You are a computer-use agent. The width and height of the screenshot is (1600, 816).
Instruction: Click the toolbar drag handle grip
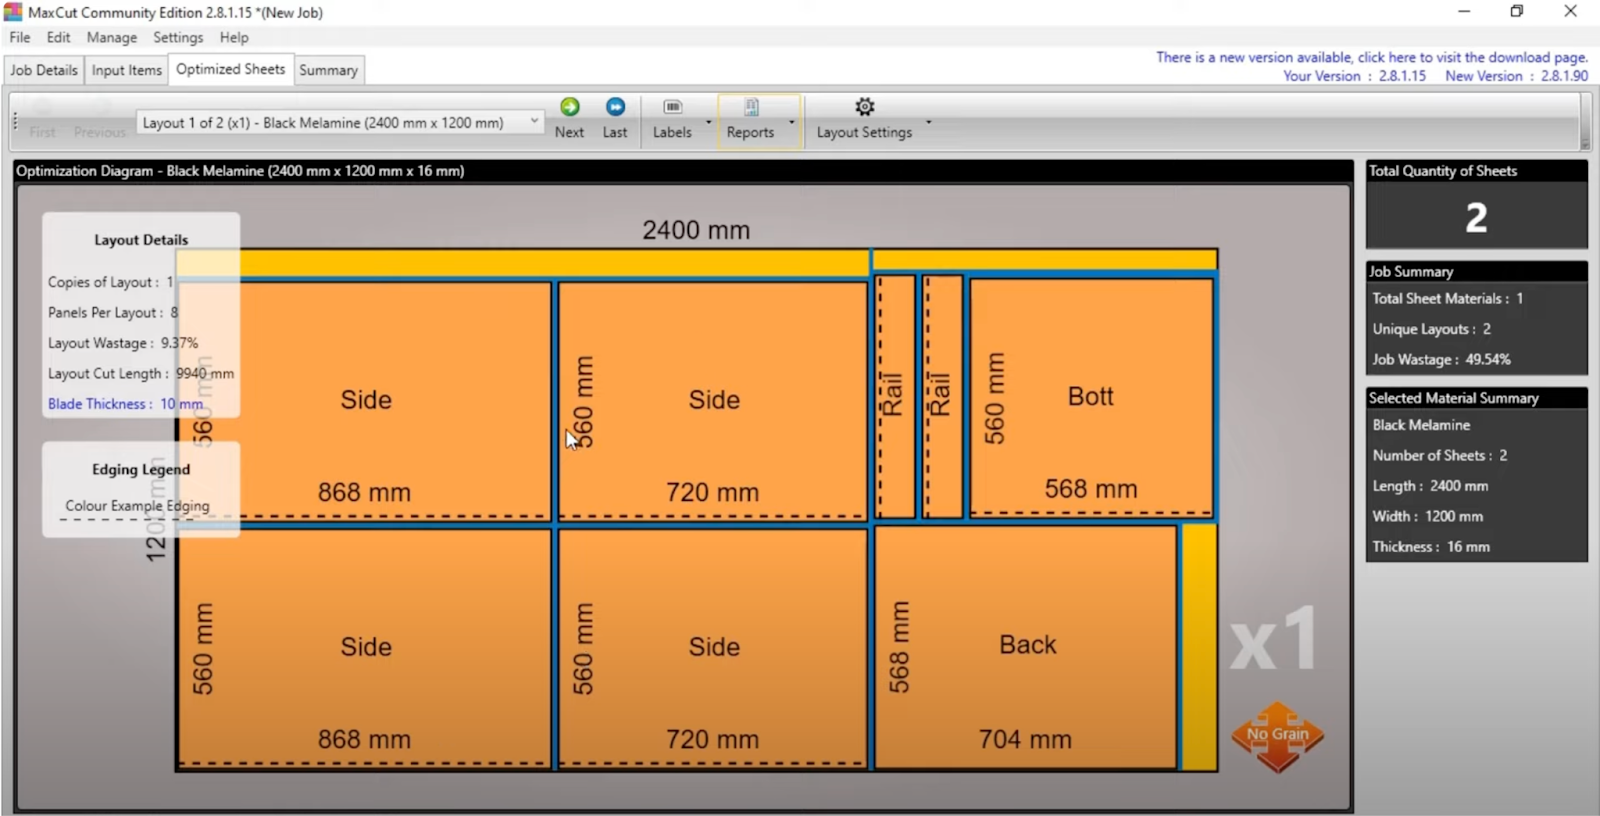(15, 121)
